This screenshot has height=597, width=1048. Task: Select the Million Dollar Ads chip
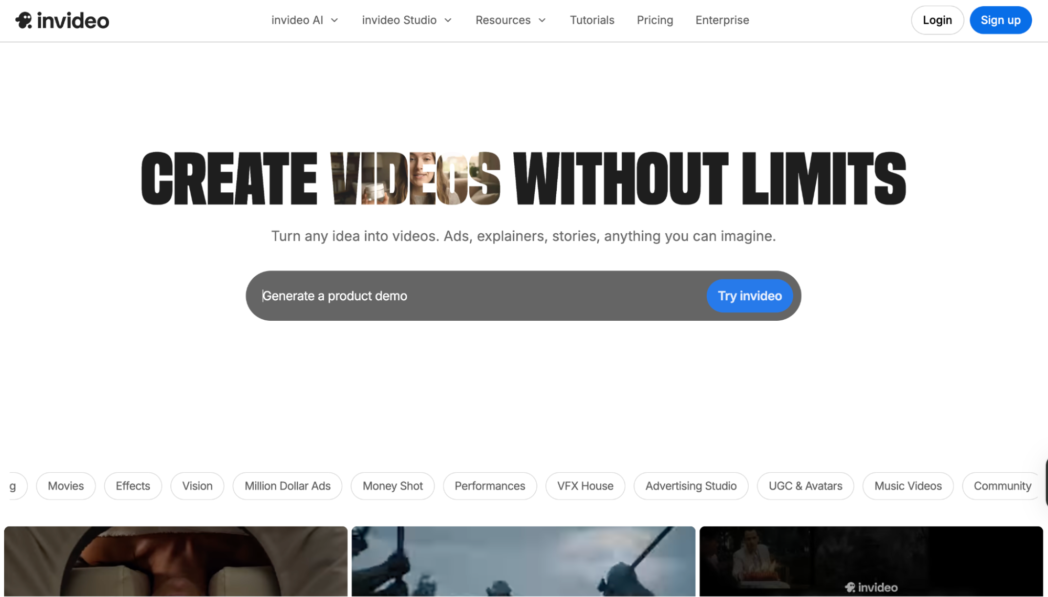287,486
